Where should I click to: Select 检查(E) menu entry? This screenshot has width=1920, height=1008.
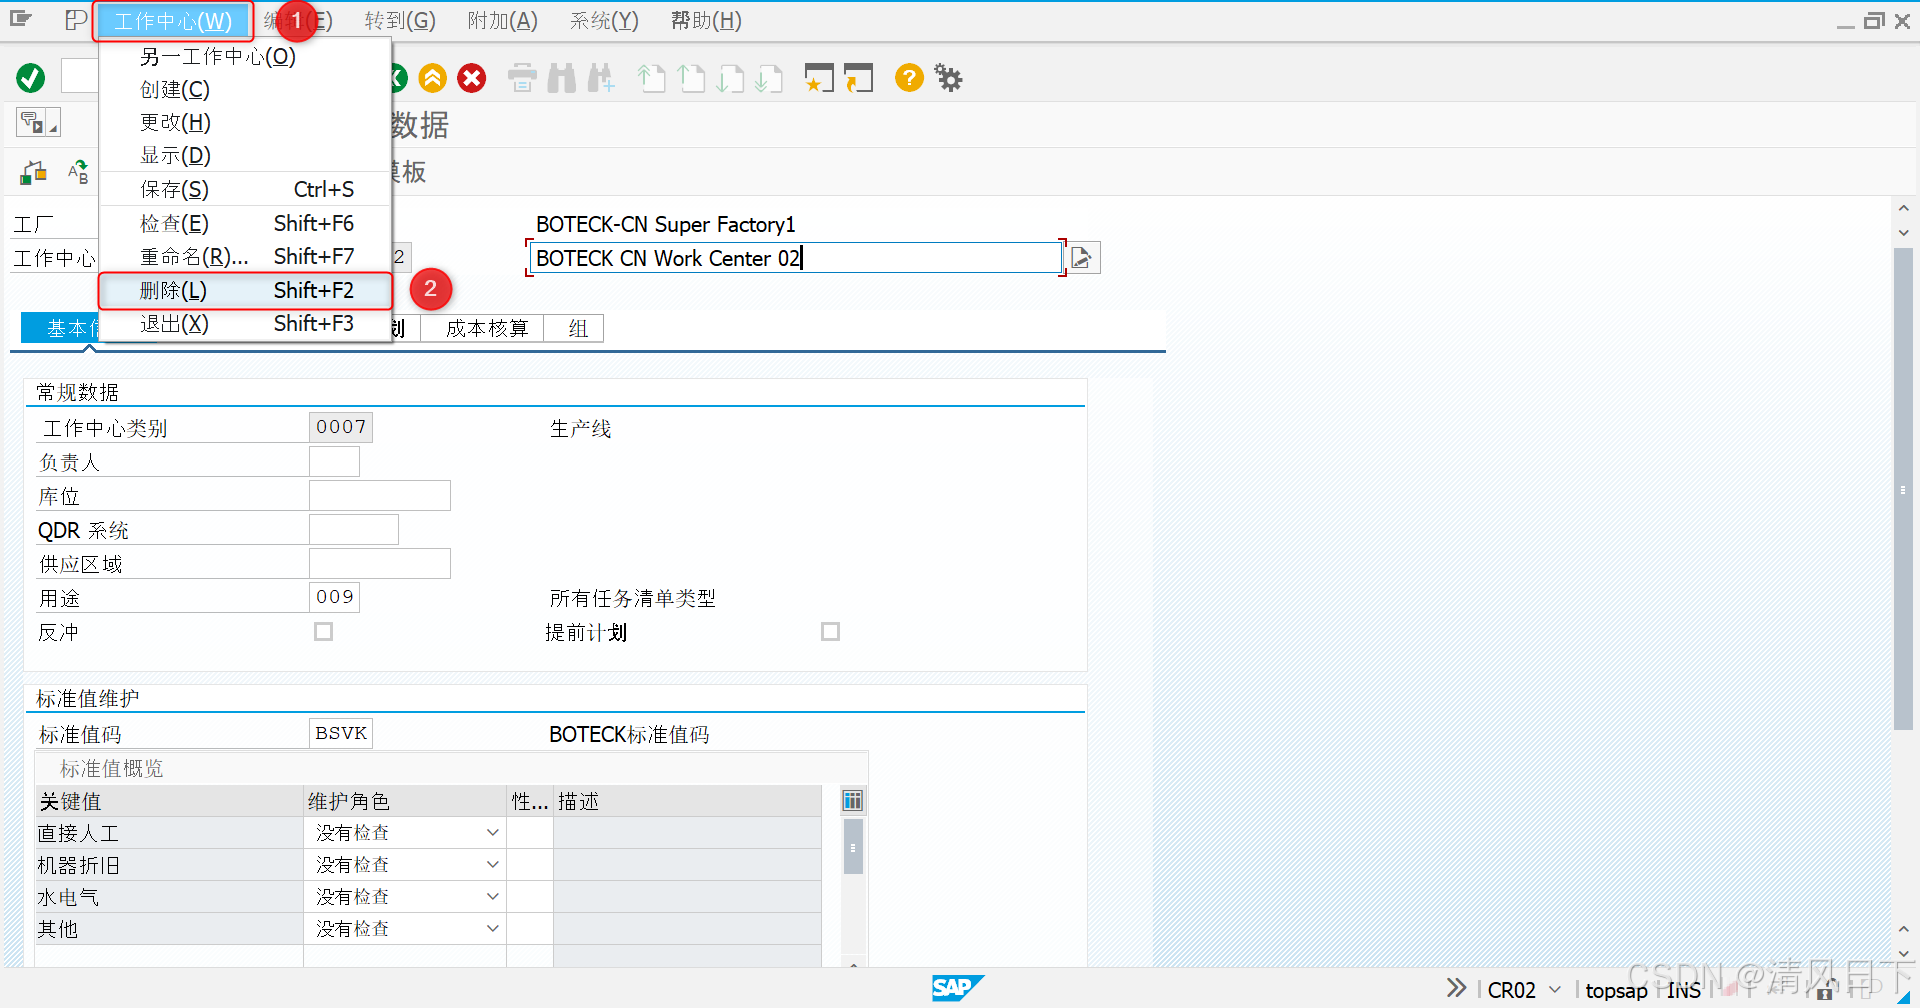pyautogui.click(x=245, y=223)
